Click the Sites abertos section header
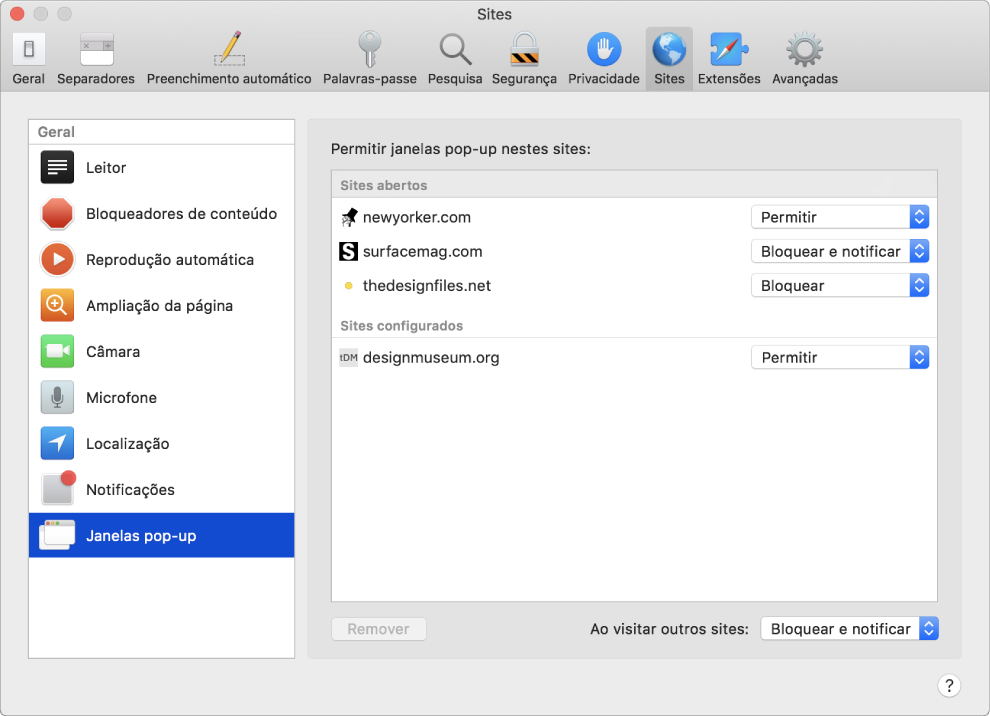Image resolution: width=990 pixels, height=716 pixels. [384, 186]
